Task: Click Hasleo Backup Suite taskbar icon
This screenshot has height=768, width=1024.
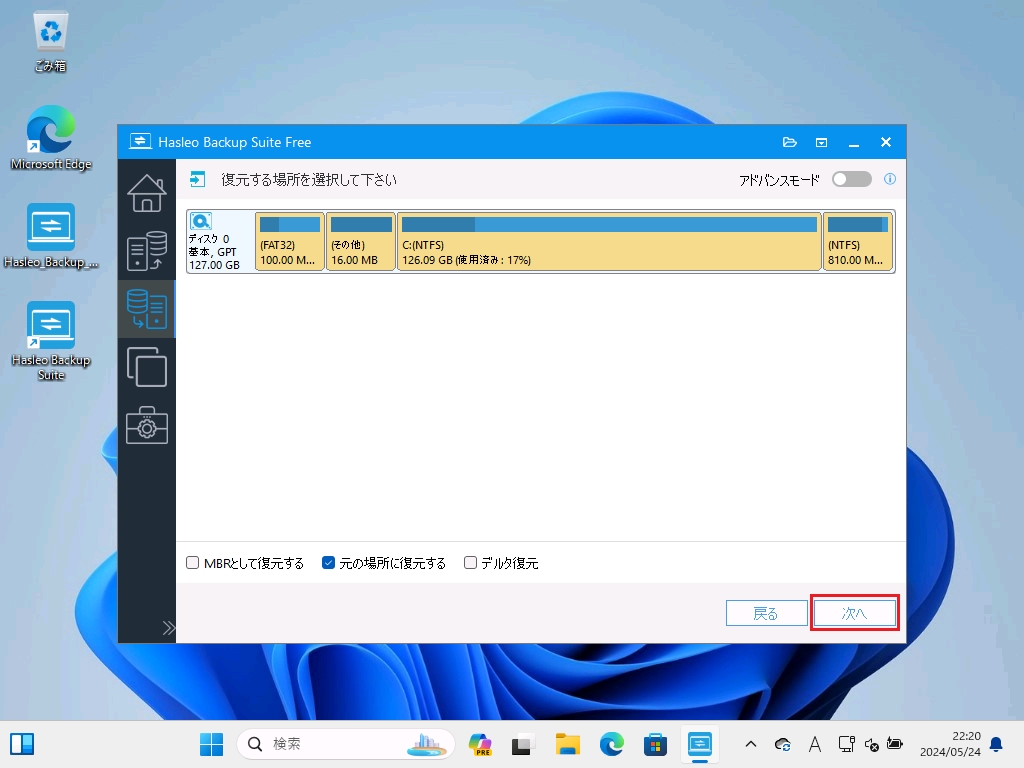Action: [699, 744]
